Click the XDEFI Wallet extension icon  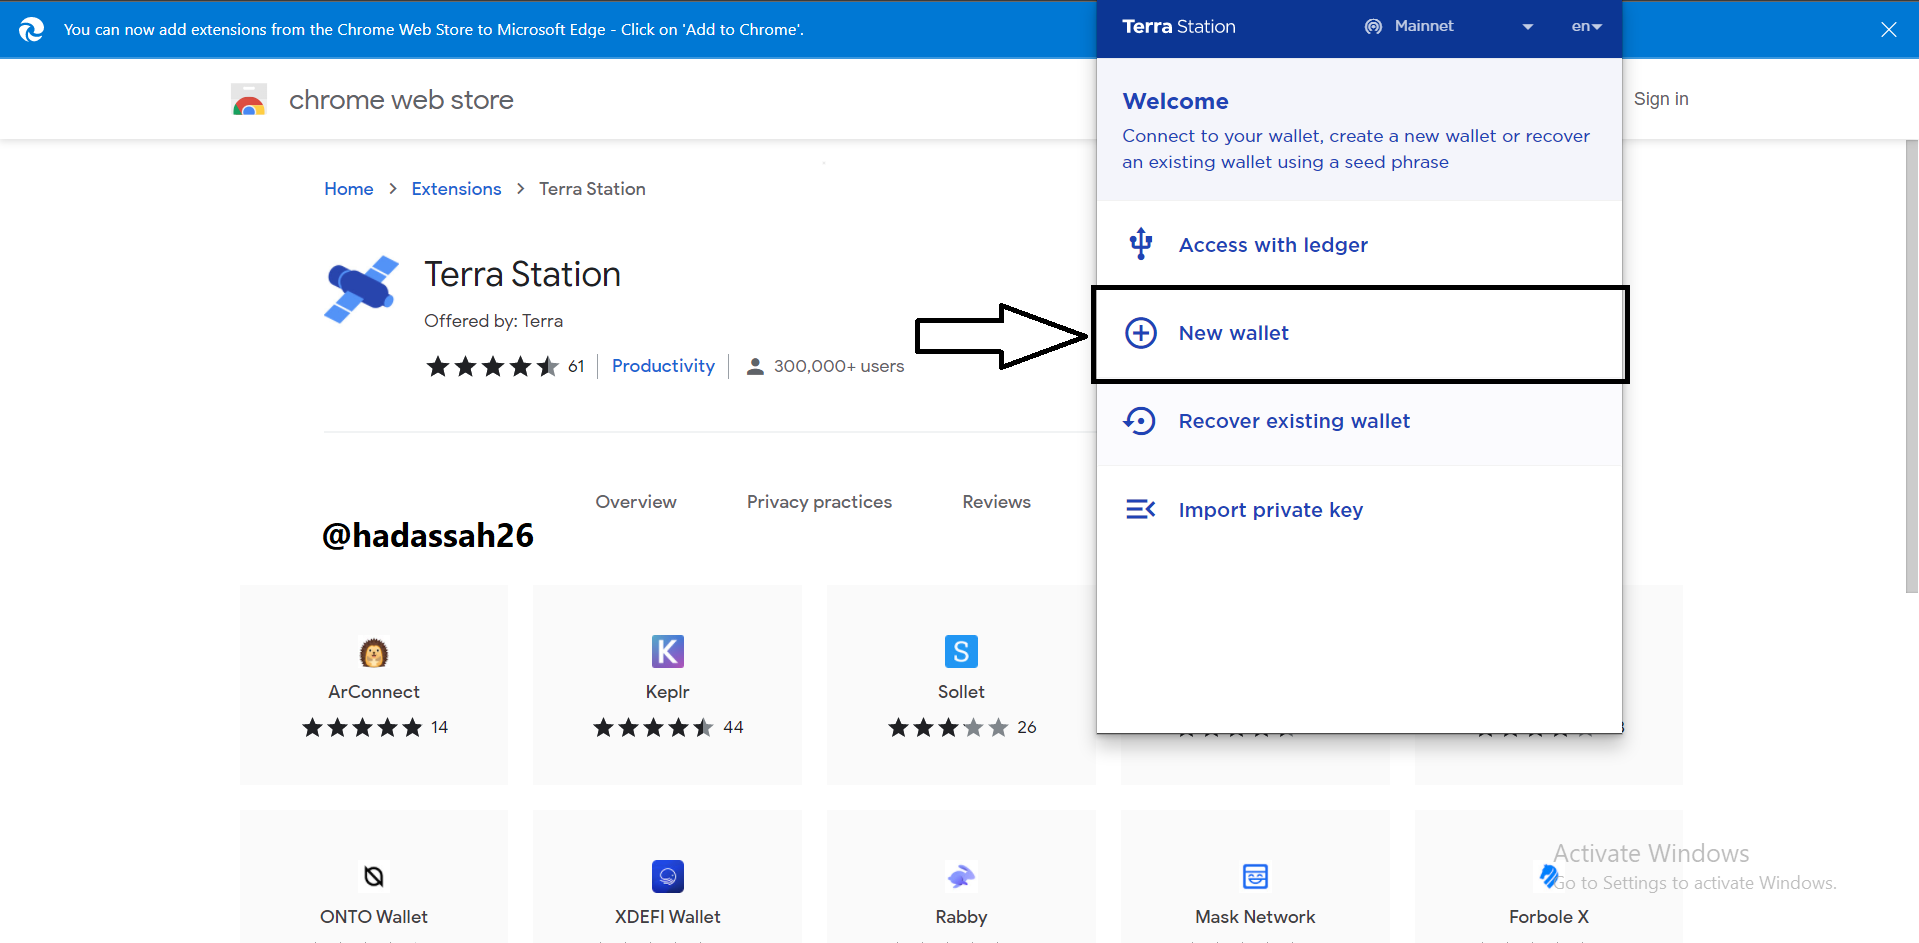coord(668,877)
